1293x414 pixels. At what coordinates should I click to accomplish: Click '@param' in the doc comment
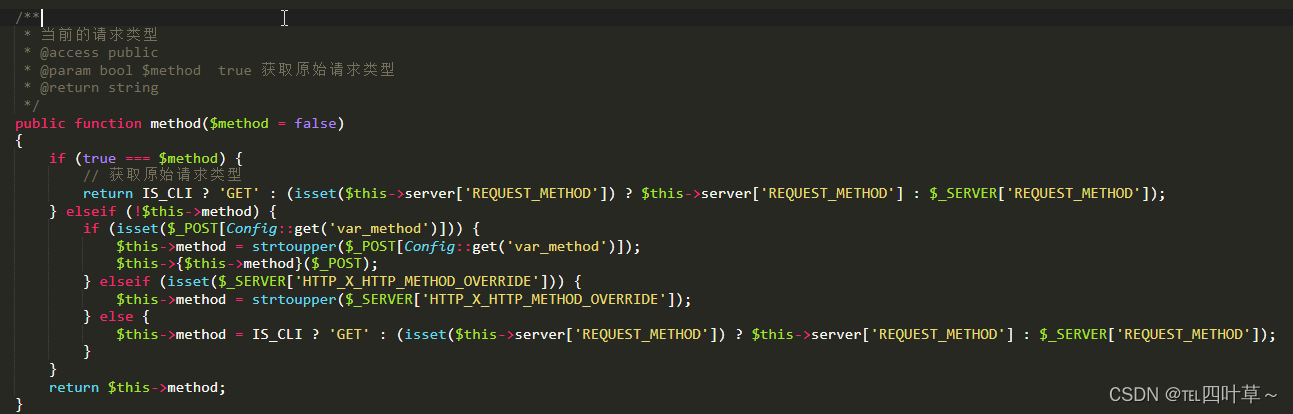65,70
